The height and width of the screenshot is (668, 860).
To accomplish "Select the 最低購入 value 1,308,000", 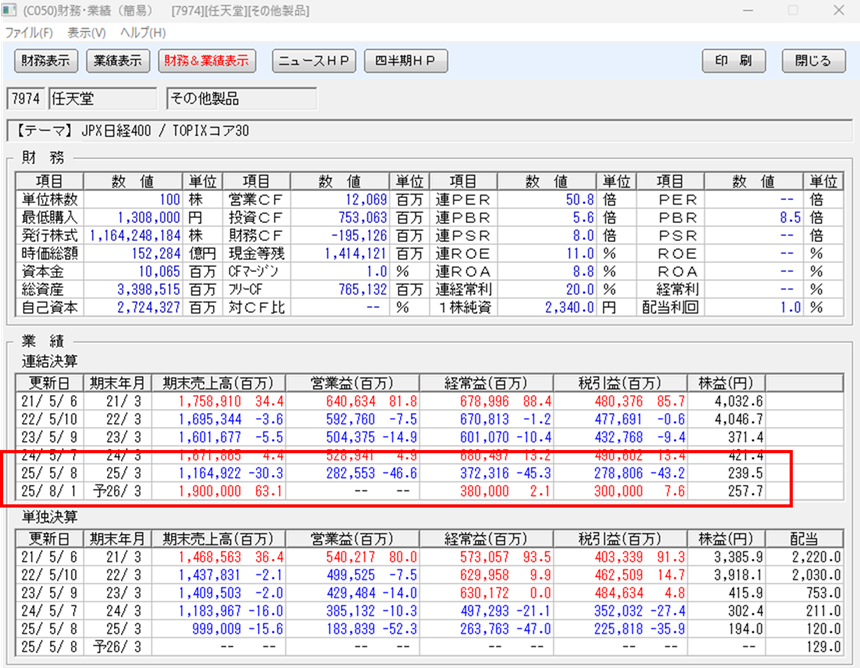I will click(x=149, y=218).
